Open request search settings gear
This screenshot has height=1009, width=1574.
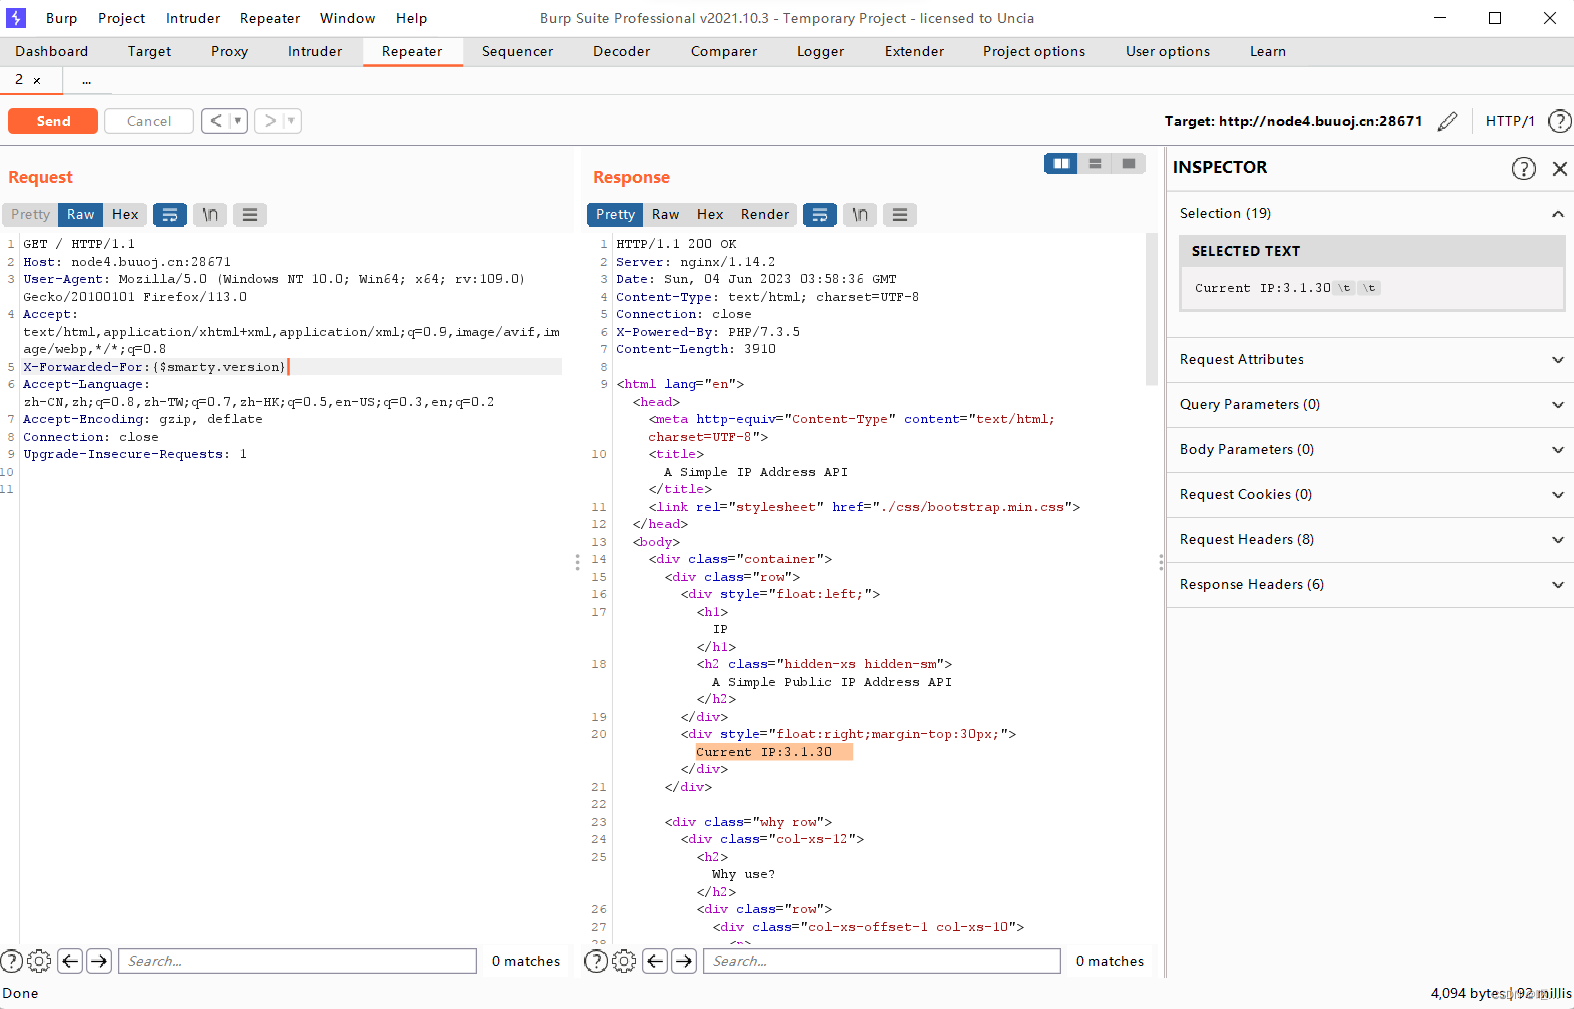(39, 961)
